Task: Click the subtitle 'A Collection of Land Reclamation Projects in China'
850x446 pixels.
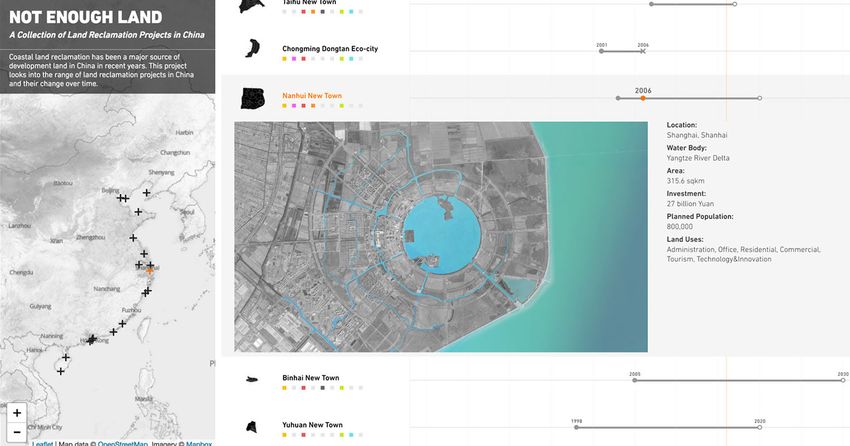Action: pos(107,35)
